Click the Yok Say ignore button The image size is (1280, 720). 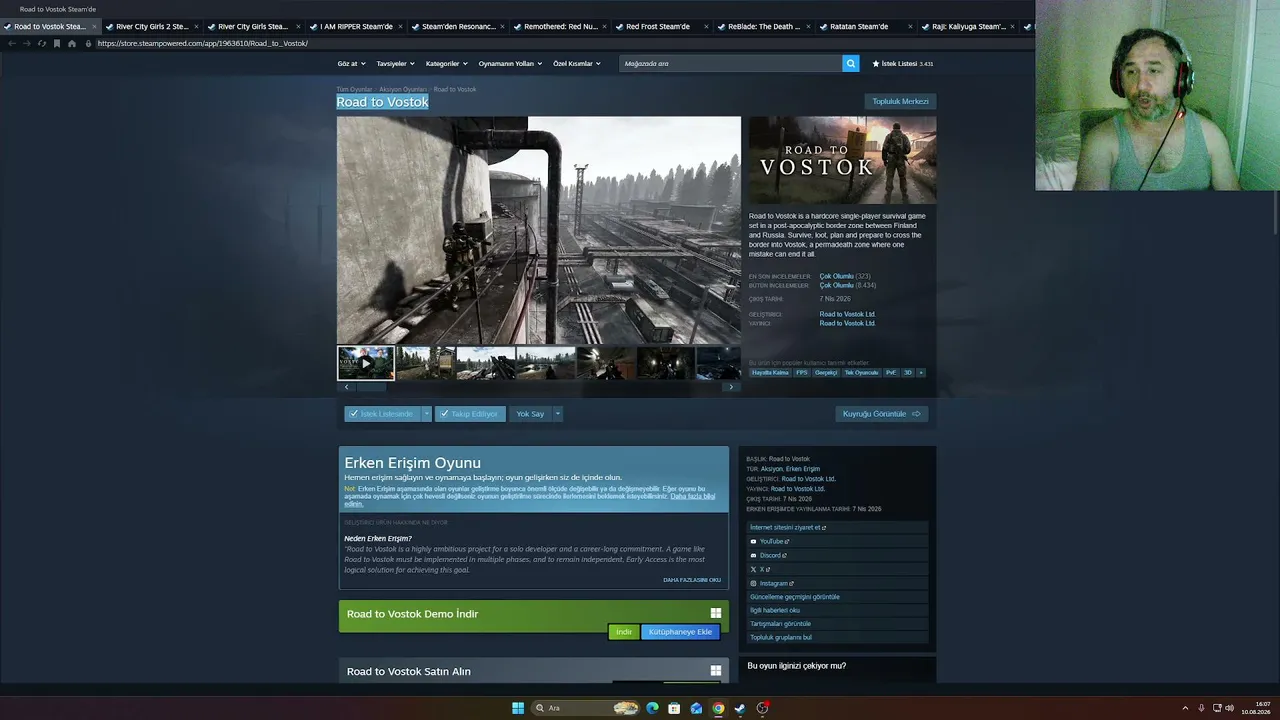point(530,414)
